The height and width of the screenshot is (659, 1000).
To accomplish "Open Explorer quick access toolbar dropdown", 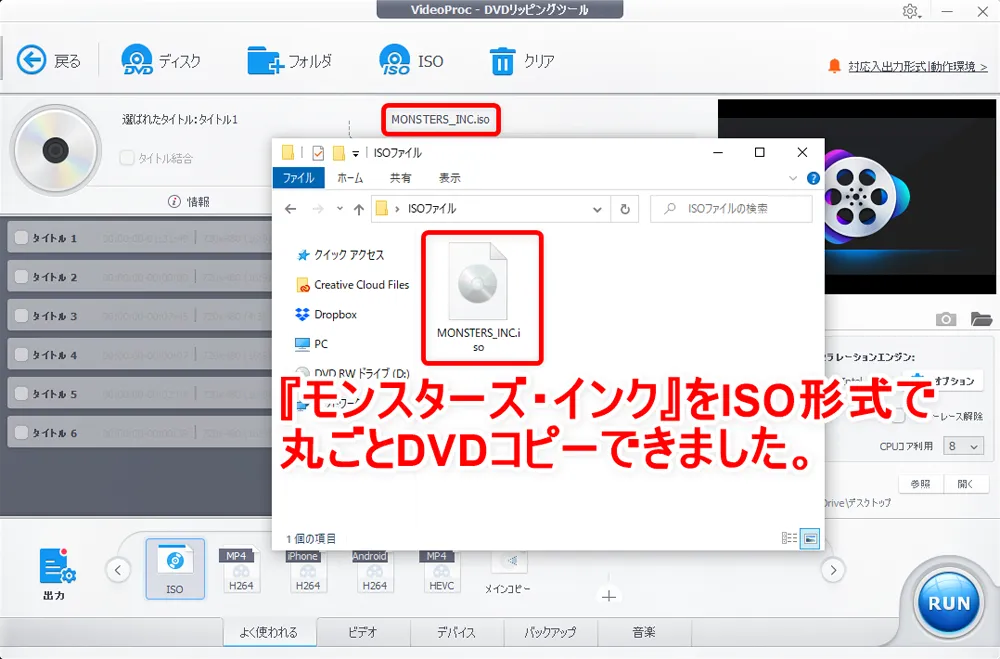I will point(355,153).
